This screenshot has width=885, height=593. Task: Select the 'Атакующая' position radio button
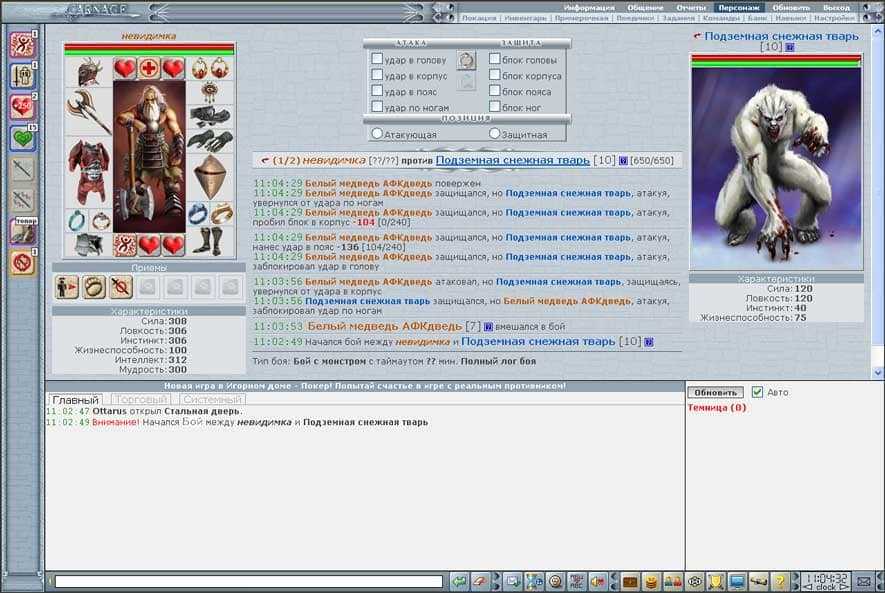click(377, 133)
